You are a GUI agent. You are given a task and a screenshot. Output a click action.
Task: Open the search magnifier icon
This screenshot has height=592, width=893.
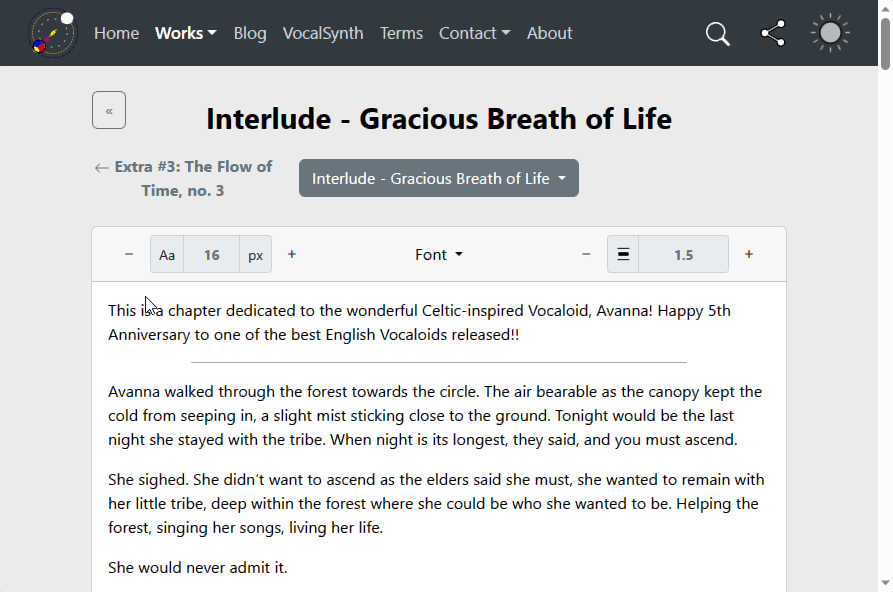pyautogui.click(x=718, y=34)
